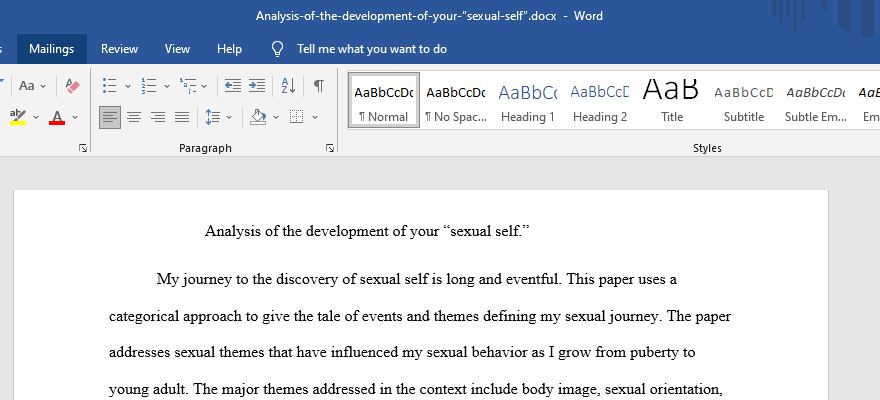This screenshot has height=400, width=880.
Task: Expand the font color dropdown arrow
Action: click(75, 117)
